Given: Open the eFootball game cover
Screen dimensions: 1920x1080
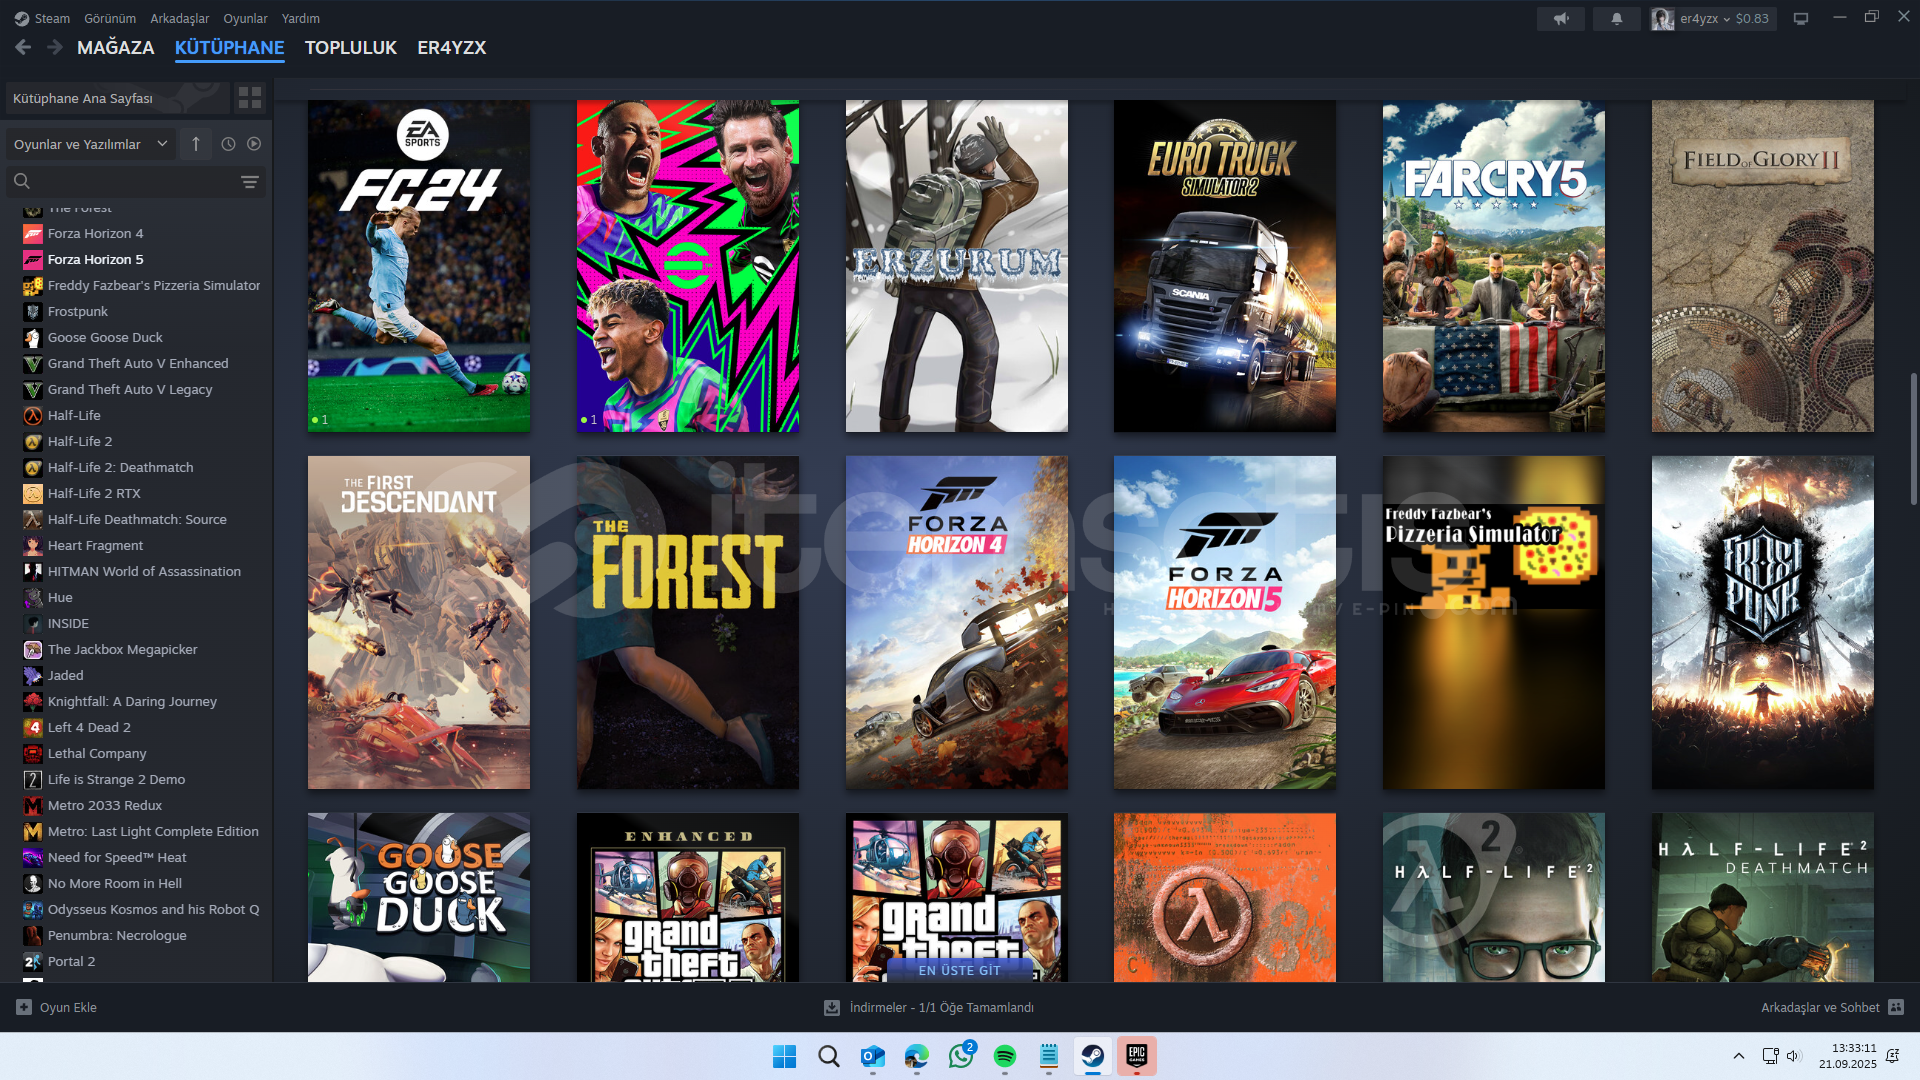Looking at the screenshot, I should click(x=688, y=266).
